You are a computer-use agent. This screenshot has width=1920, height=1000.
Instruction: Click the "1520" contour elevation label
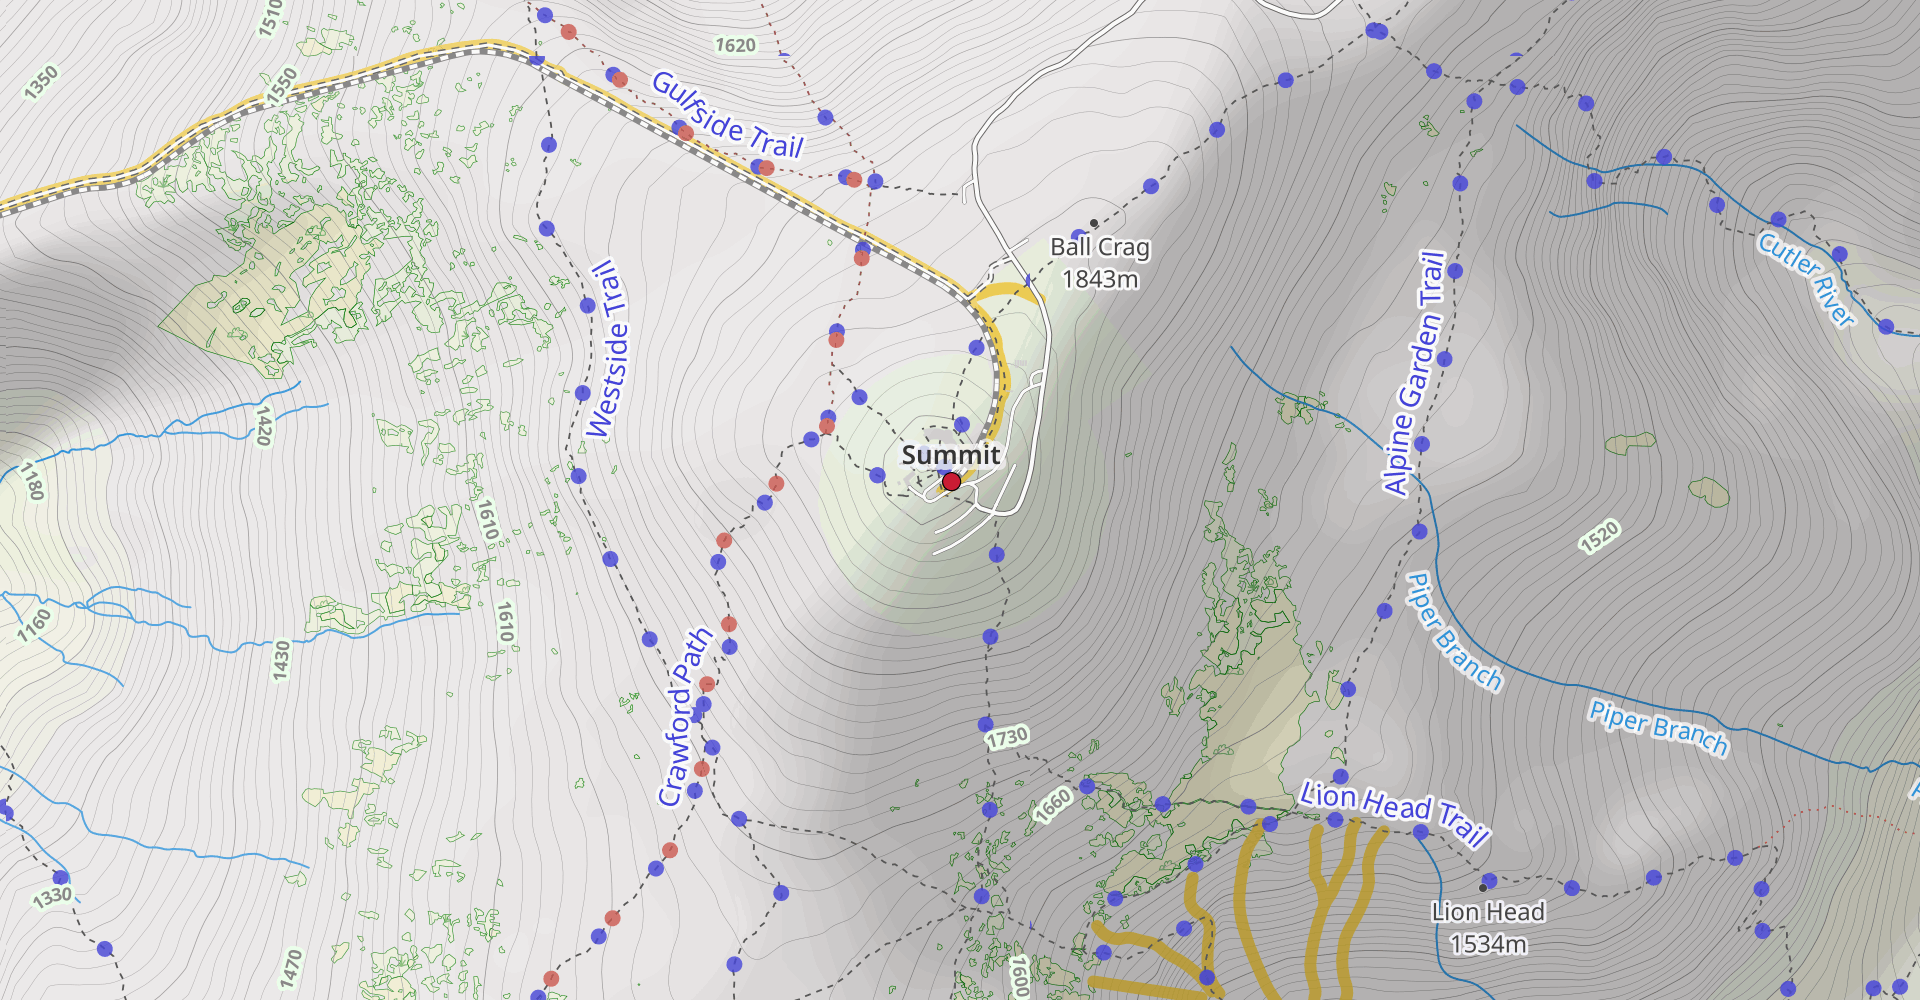coord(1599,537)
